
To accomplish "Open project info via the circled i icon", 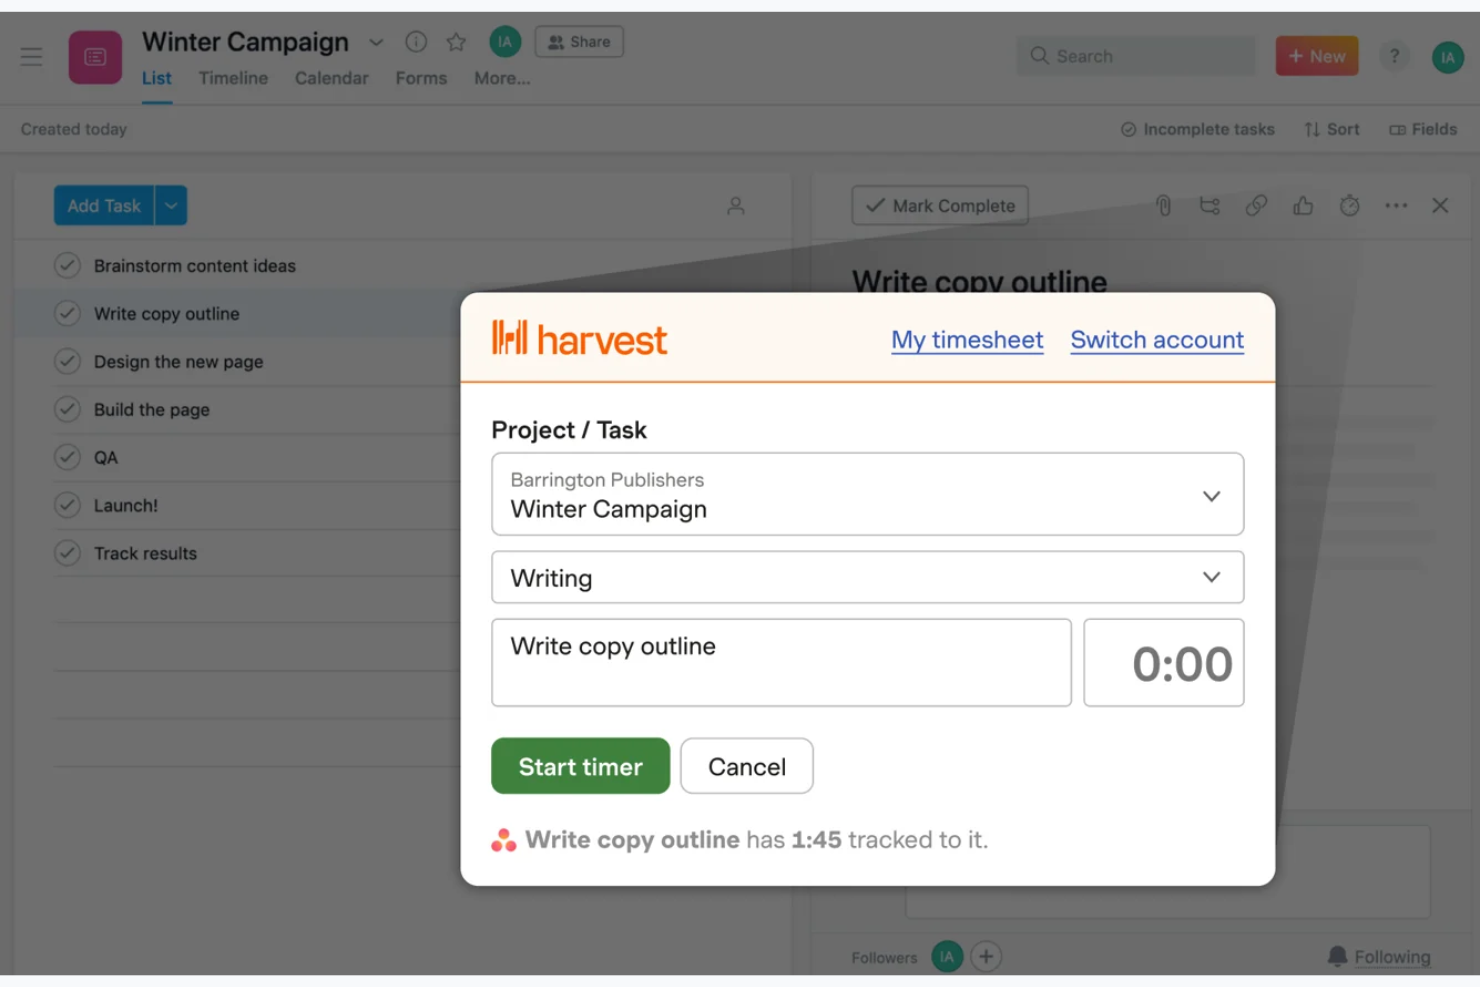I will (x=415, y=41).
